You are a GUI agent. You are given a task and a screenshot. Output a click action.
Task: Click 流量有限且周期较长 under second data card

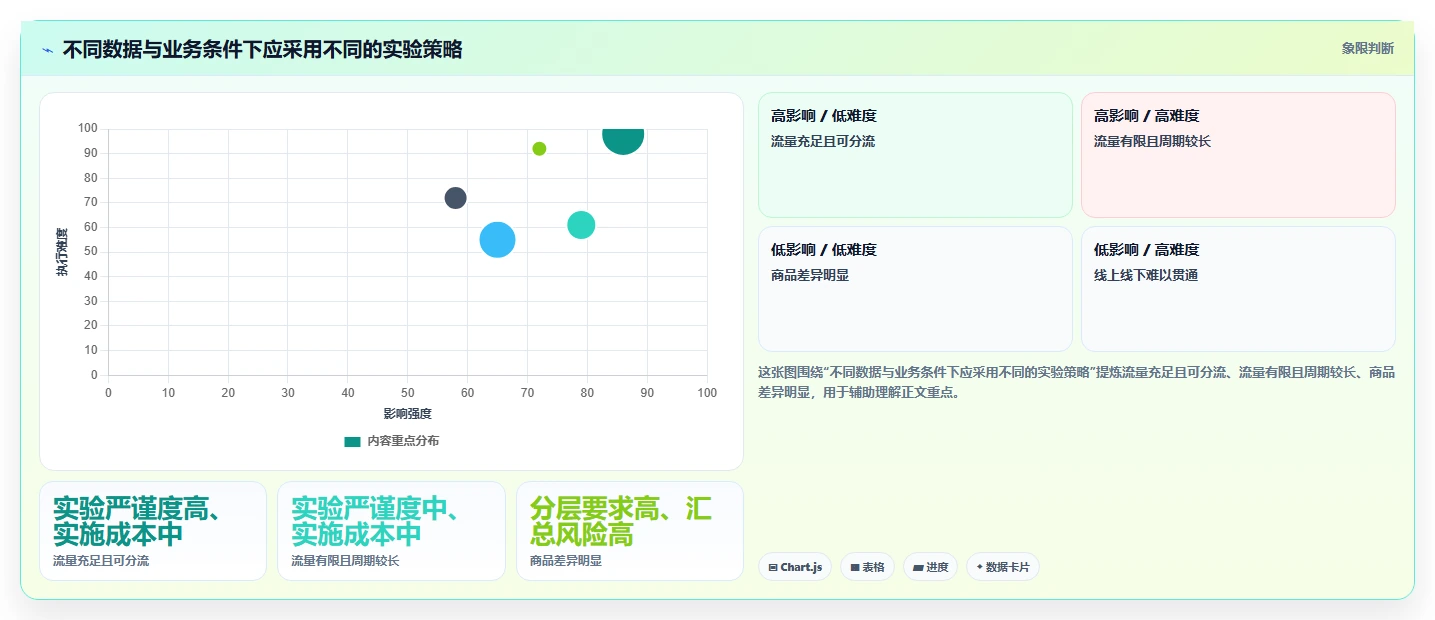[345, 561]
